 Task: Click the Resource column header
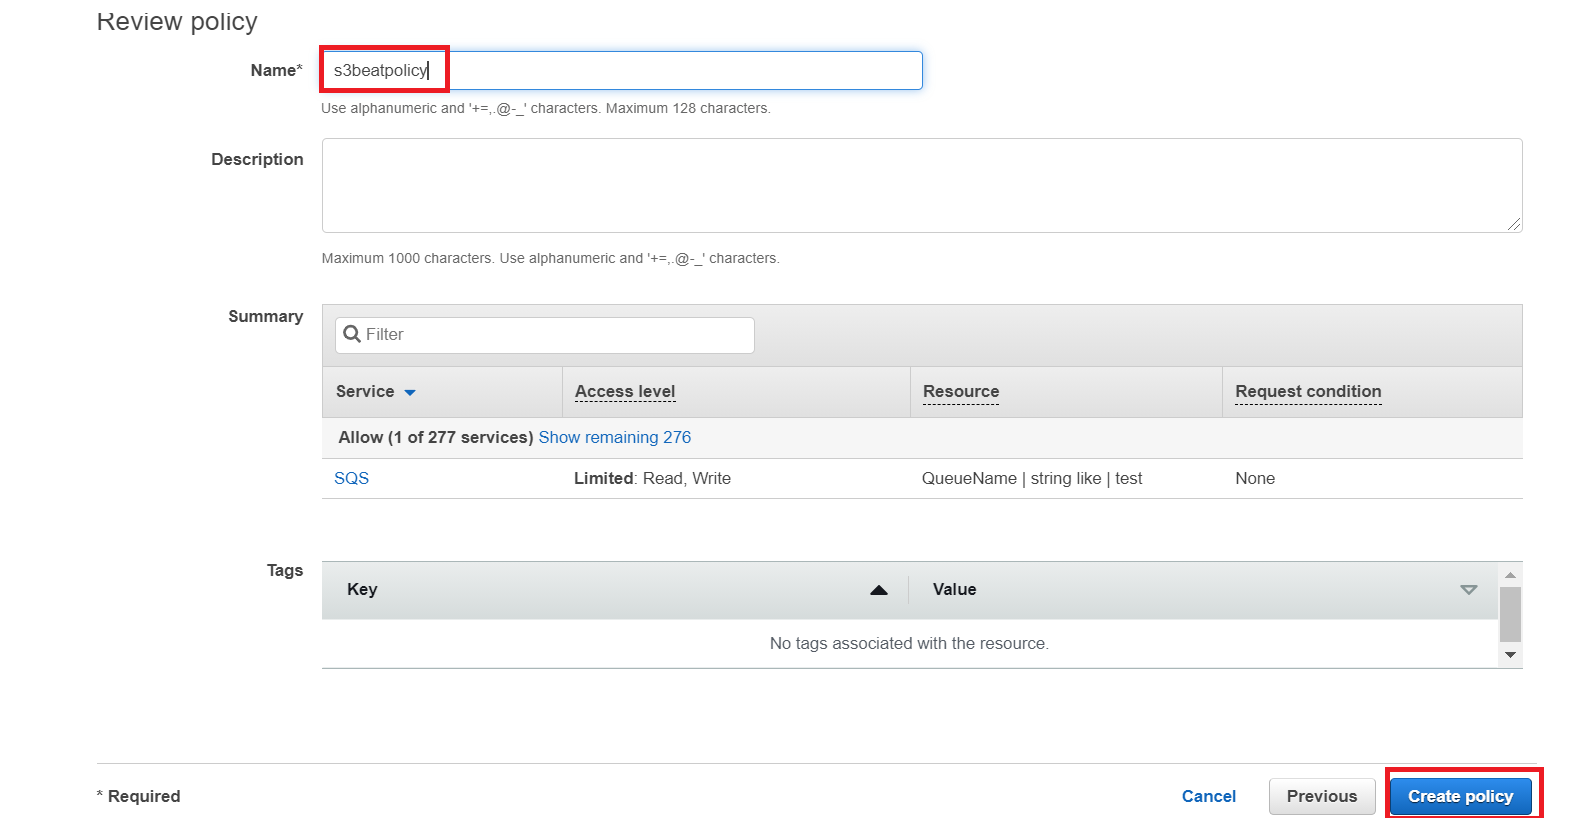click(961, 392)
